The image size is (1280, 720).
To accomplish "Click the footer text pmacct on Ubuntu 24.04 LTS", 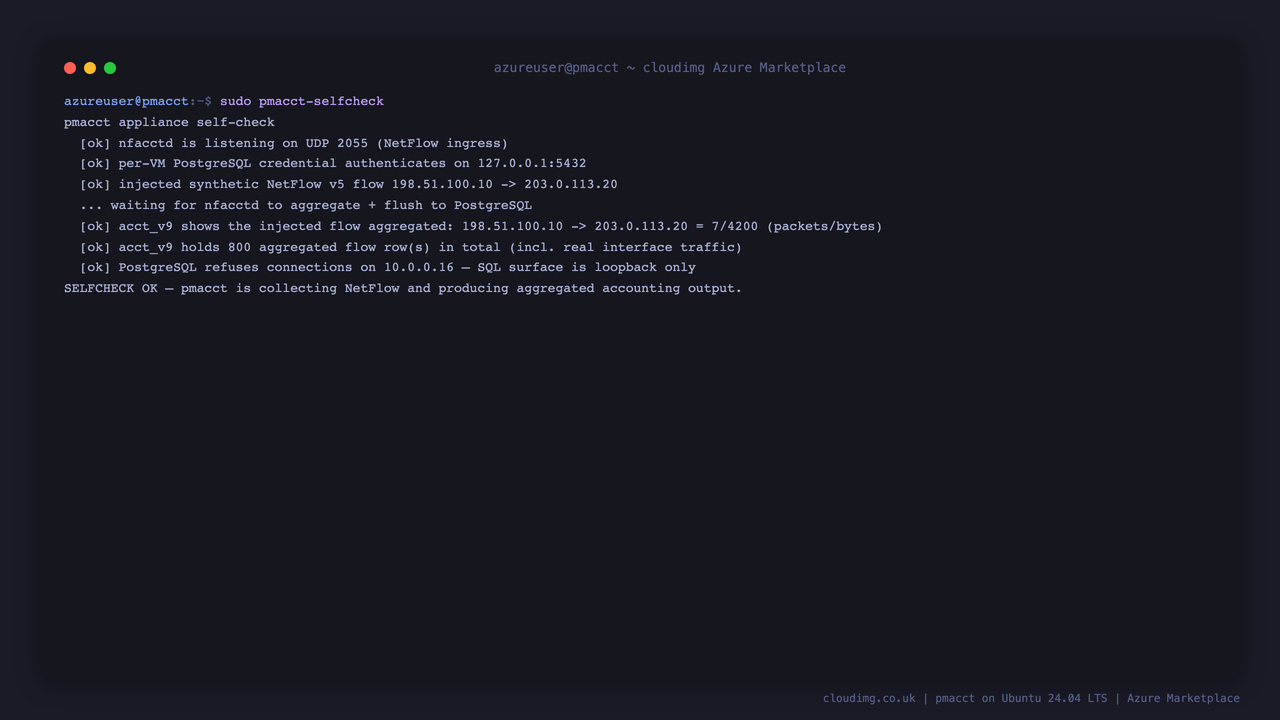I will [1021, 698].
